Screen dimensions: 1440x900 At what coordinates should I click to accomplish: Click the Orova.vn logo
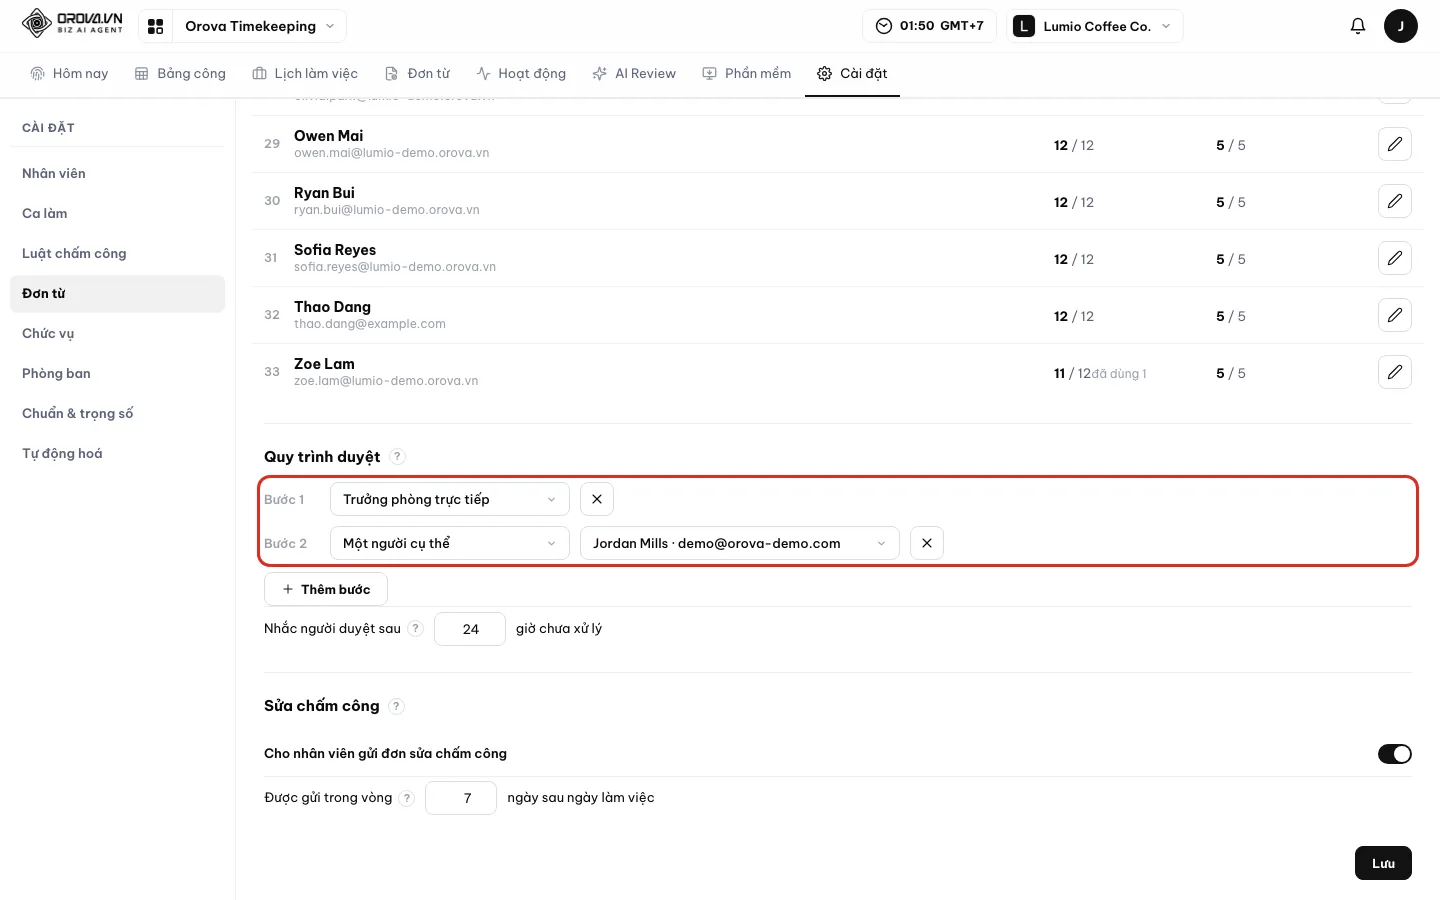pos(72,23)
